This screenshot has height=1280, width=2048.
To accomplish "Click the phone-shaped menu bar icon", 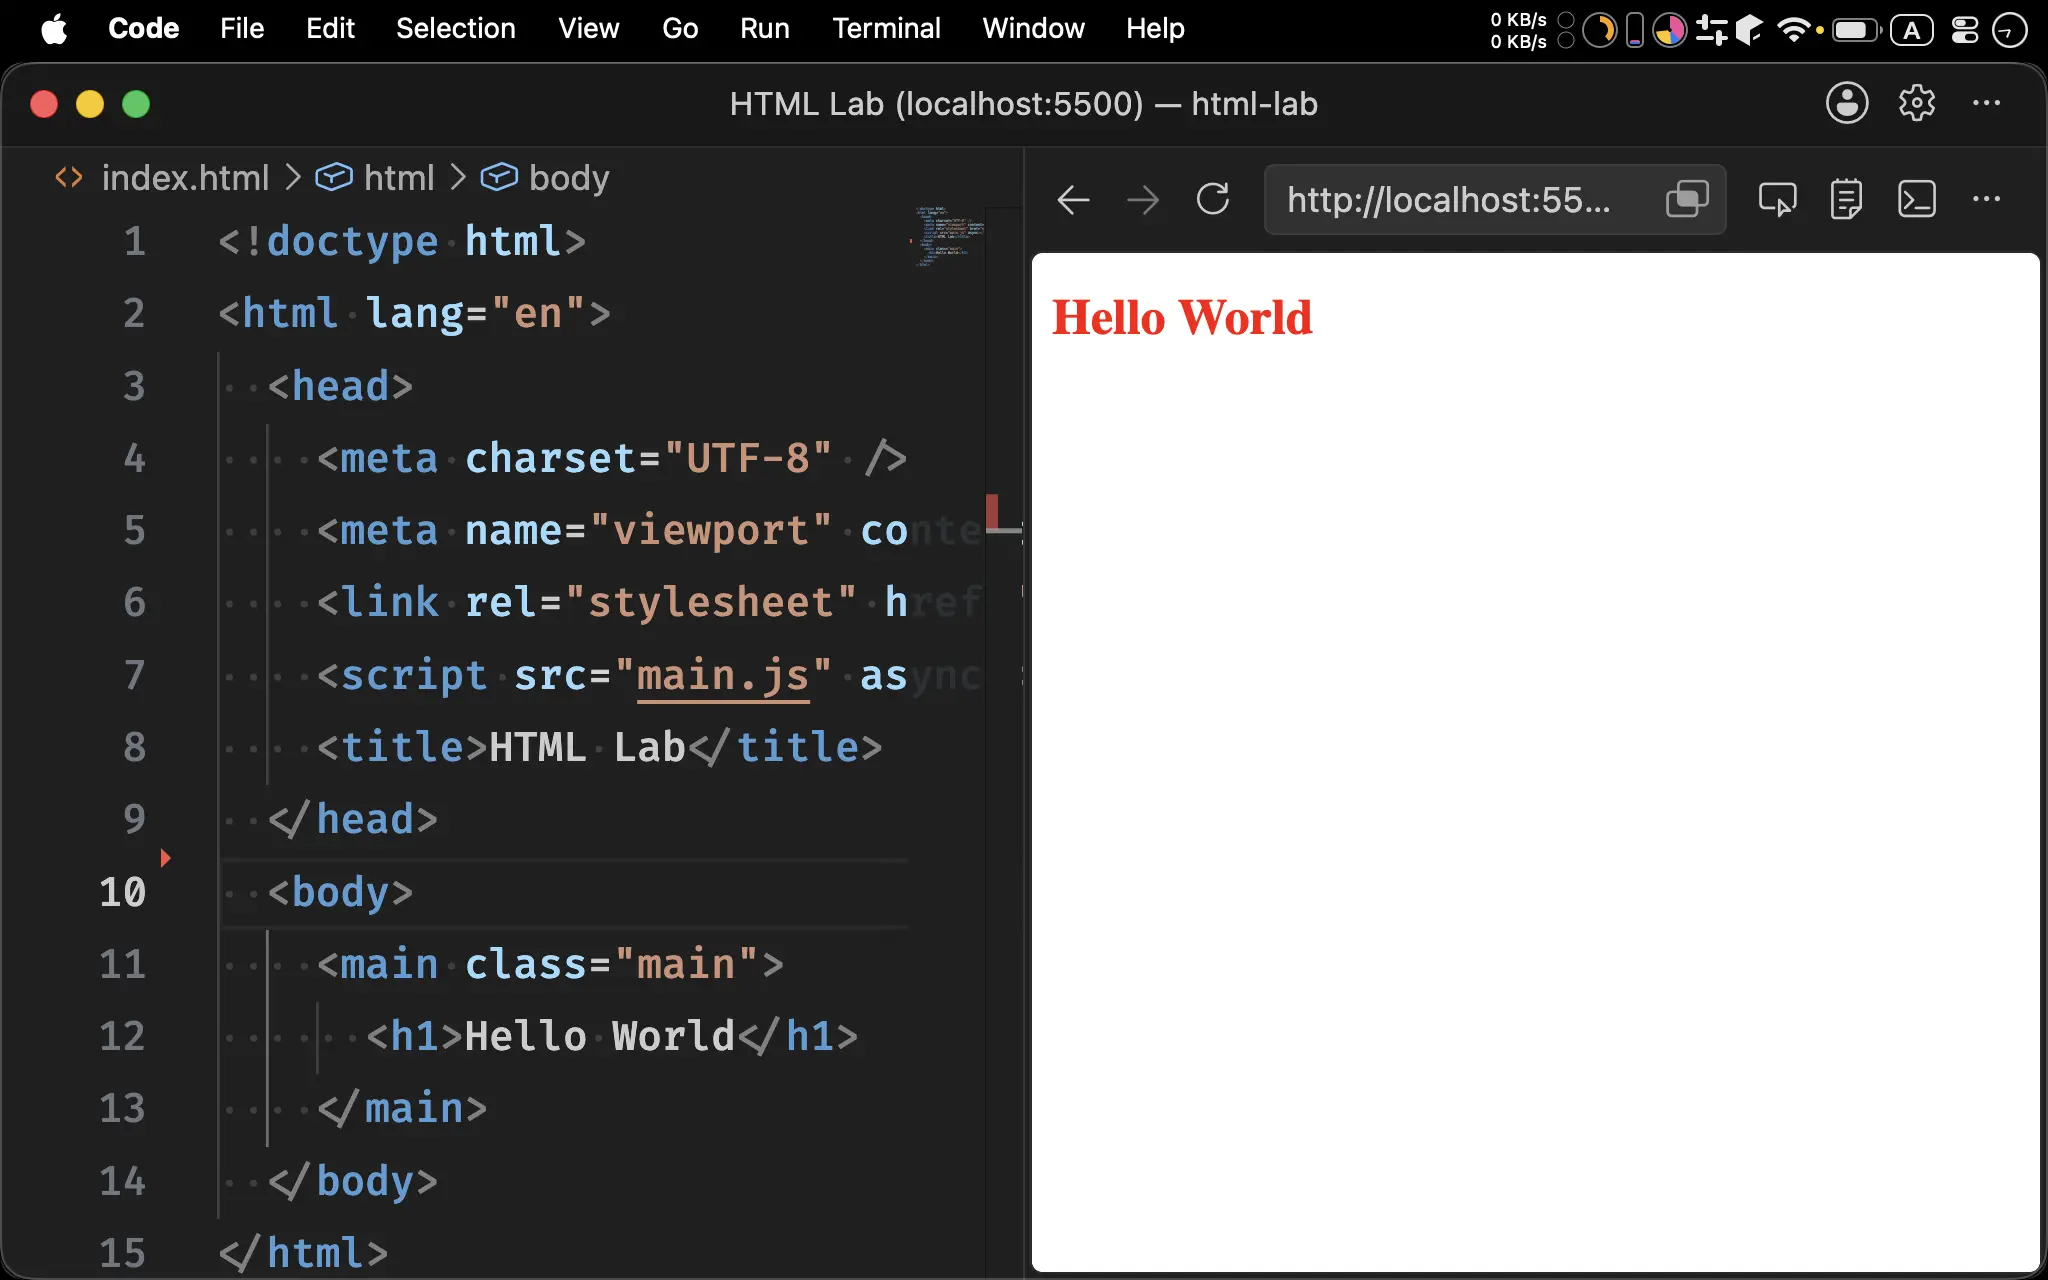I will coord(1635,30).
